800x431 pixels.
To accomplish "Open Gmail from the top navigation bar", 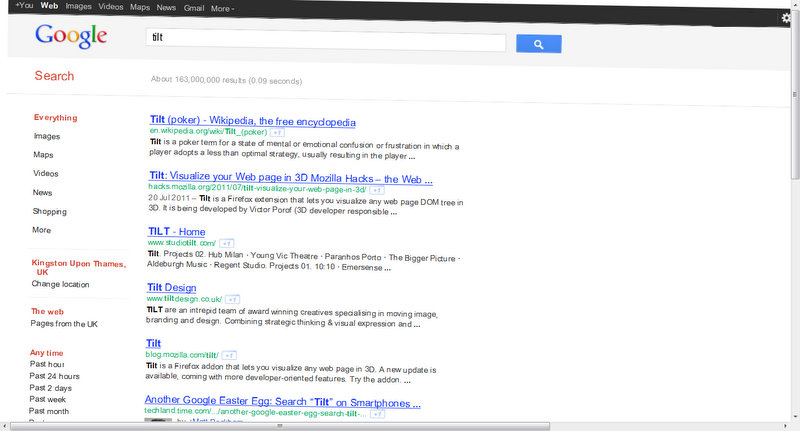I will [x=195, y=8].
